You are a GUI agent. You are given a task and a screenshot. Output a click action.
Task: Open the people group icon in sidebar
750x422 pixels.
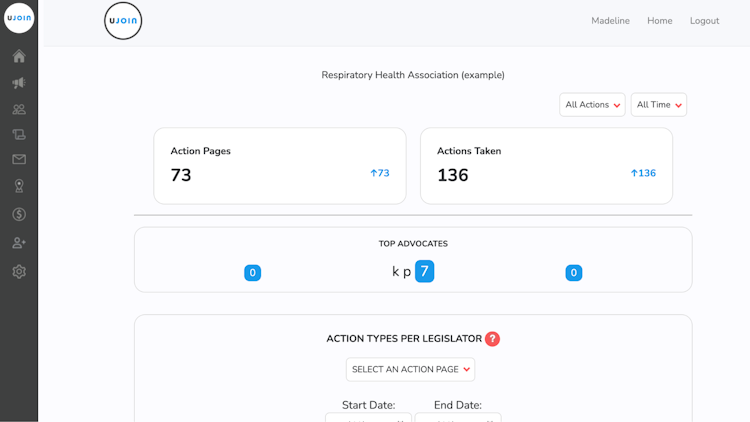point(19,110)
